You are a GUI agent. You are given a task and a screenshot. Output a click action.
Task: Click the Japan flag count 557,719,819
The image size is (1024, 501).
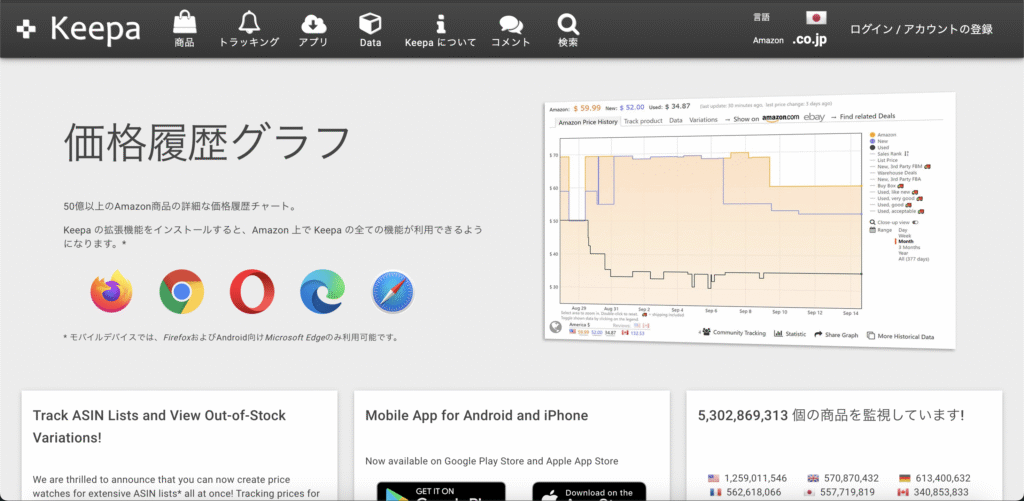coord(841,493)
